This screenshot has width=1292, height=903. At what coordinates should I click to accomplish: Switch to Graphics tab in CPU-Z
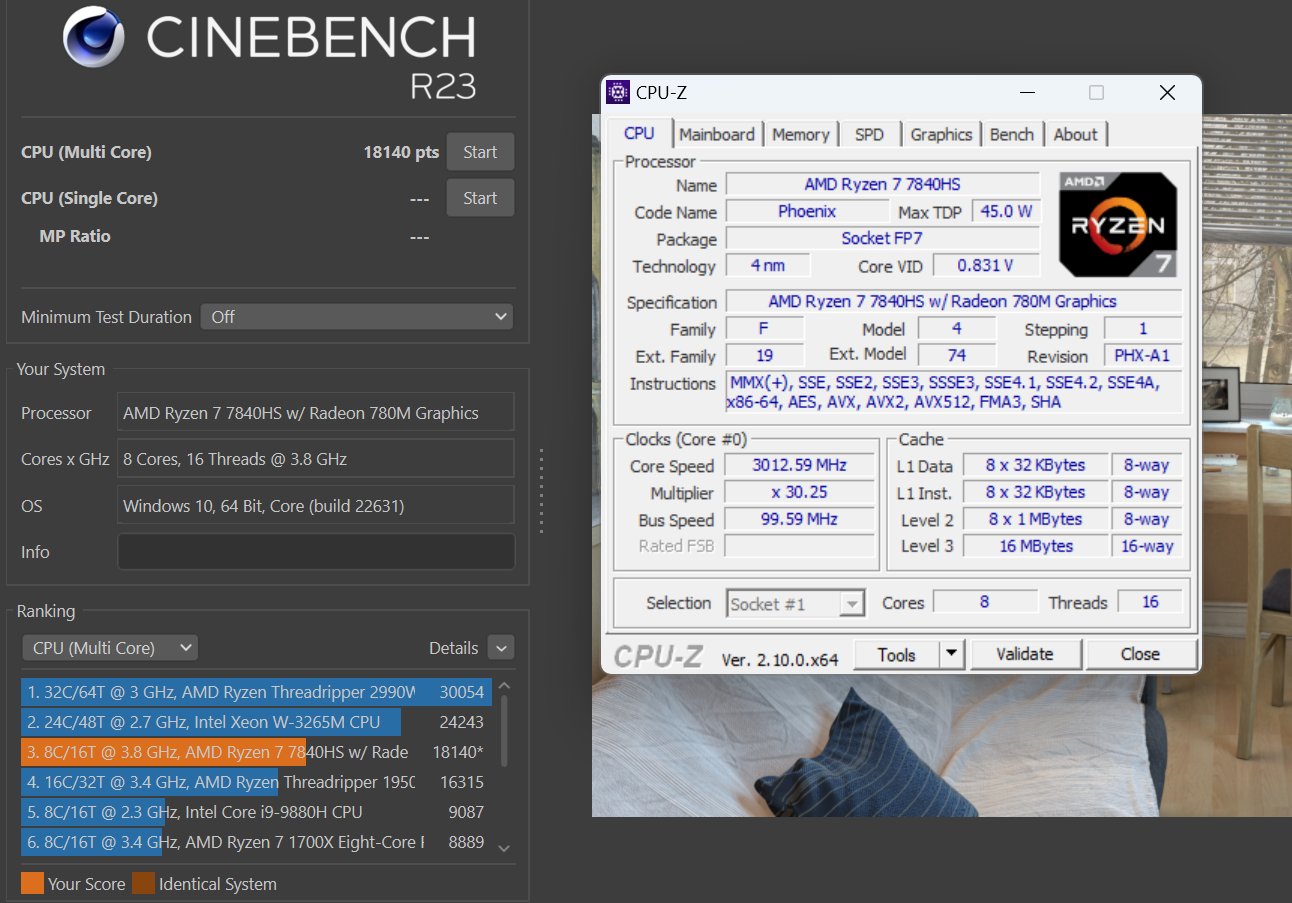tap(941, 134)
